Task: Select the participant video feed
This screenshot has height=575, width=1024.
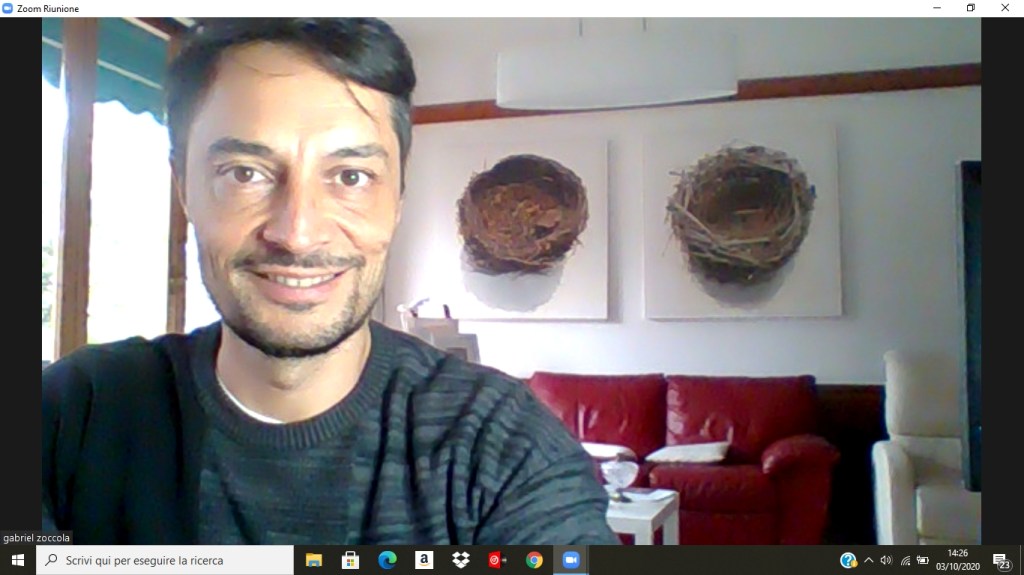Action: coord(511,280)
